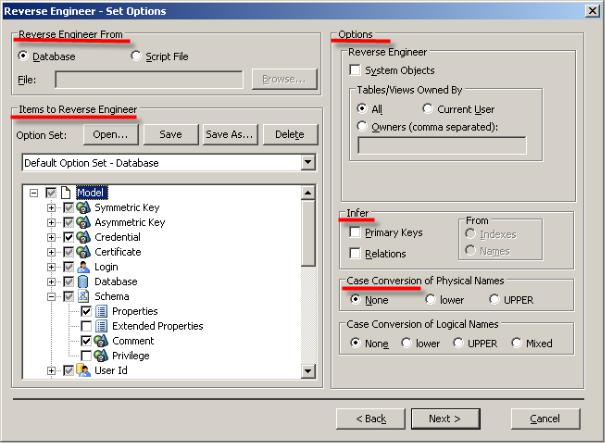Enable the System Objects checkbox
The image size is (605, 443).
click(355, 70)
